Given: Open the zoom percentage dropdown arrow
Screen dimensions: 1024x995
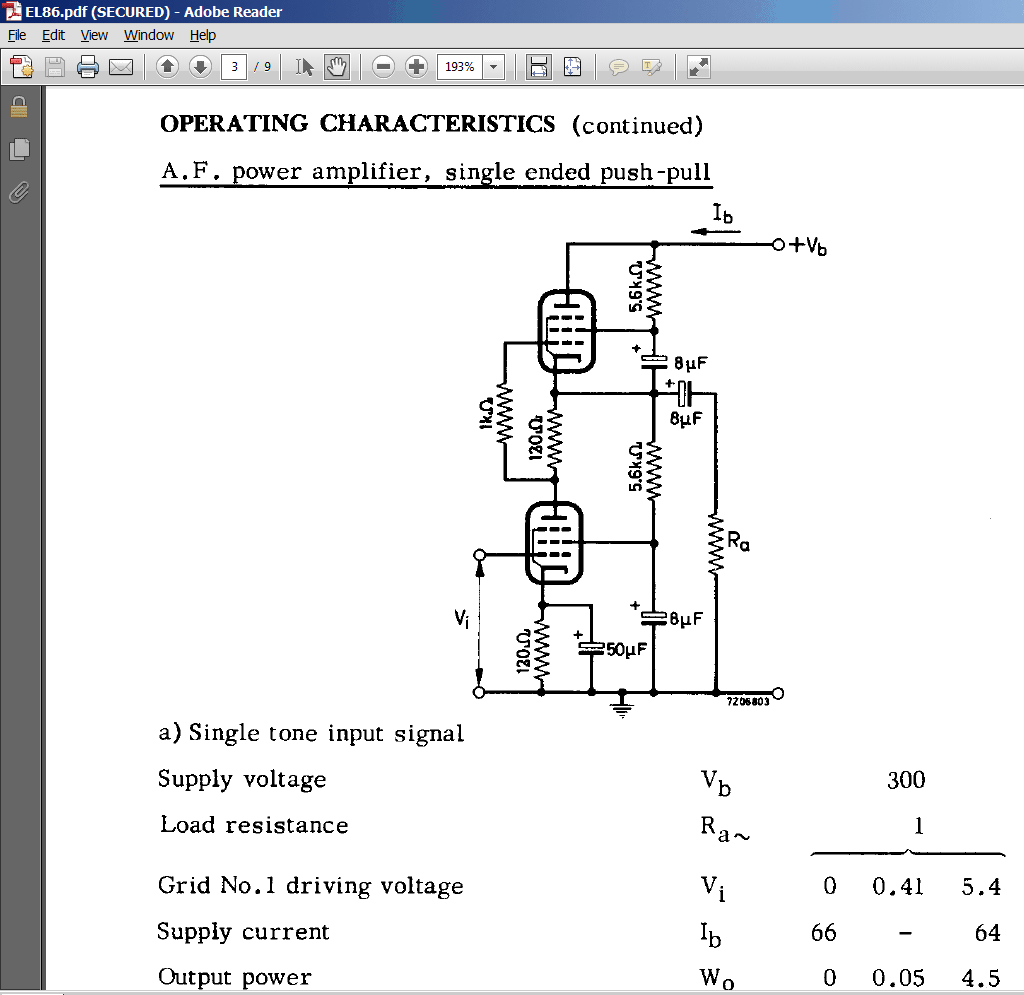Looking at the screenshot, I should [494, 67].
